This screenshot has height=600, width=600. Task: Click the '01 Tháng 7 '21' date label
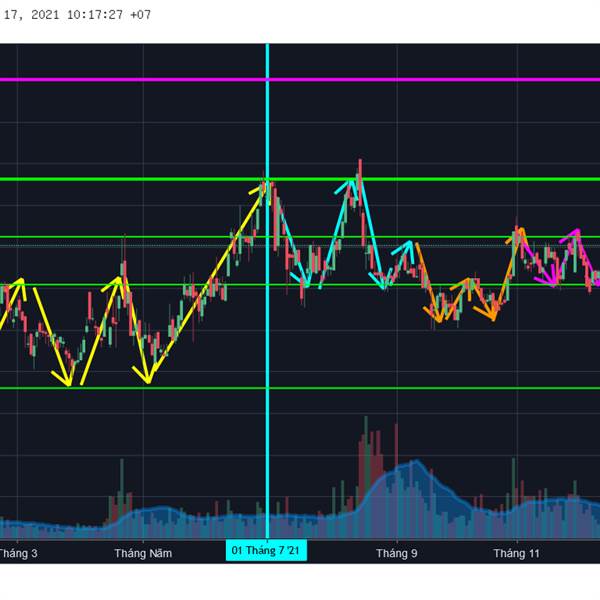click(266, 551)
